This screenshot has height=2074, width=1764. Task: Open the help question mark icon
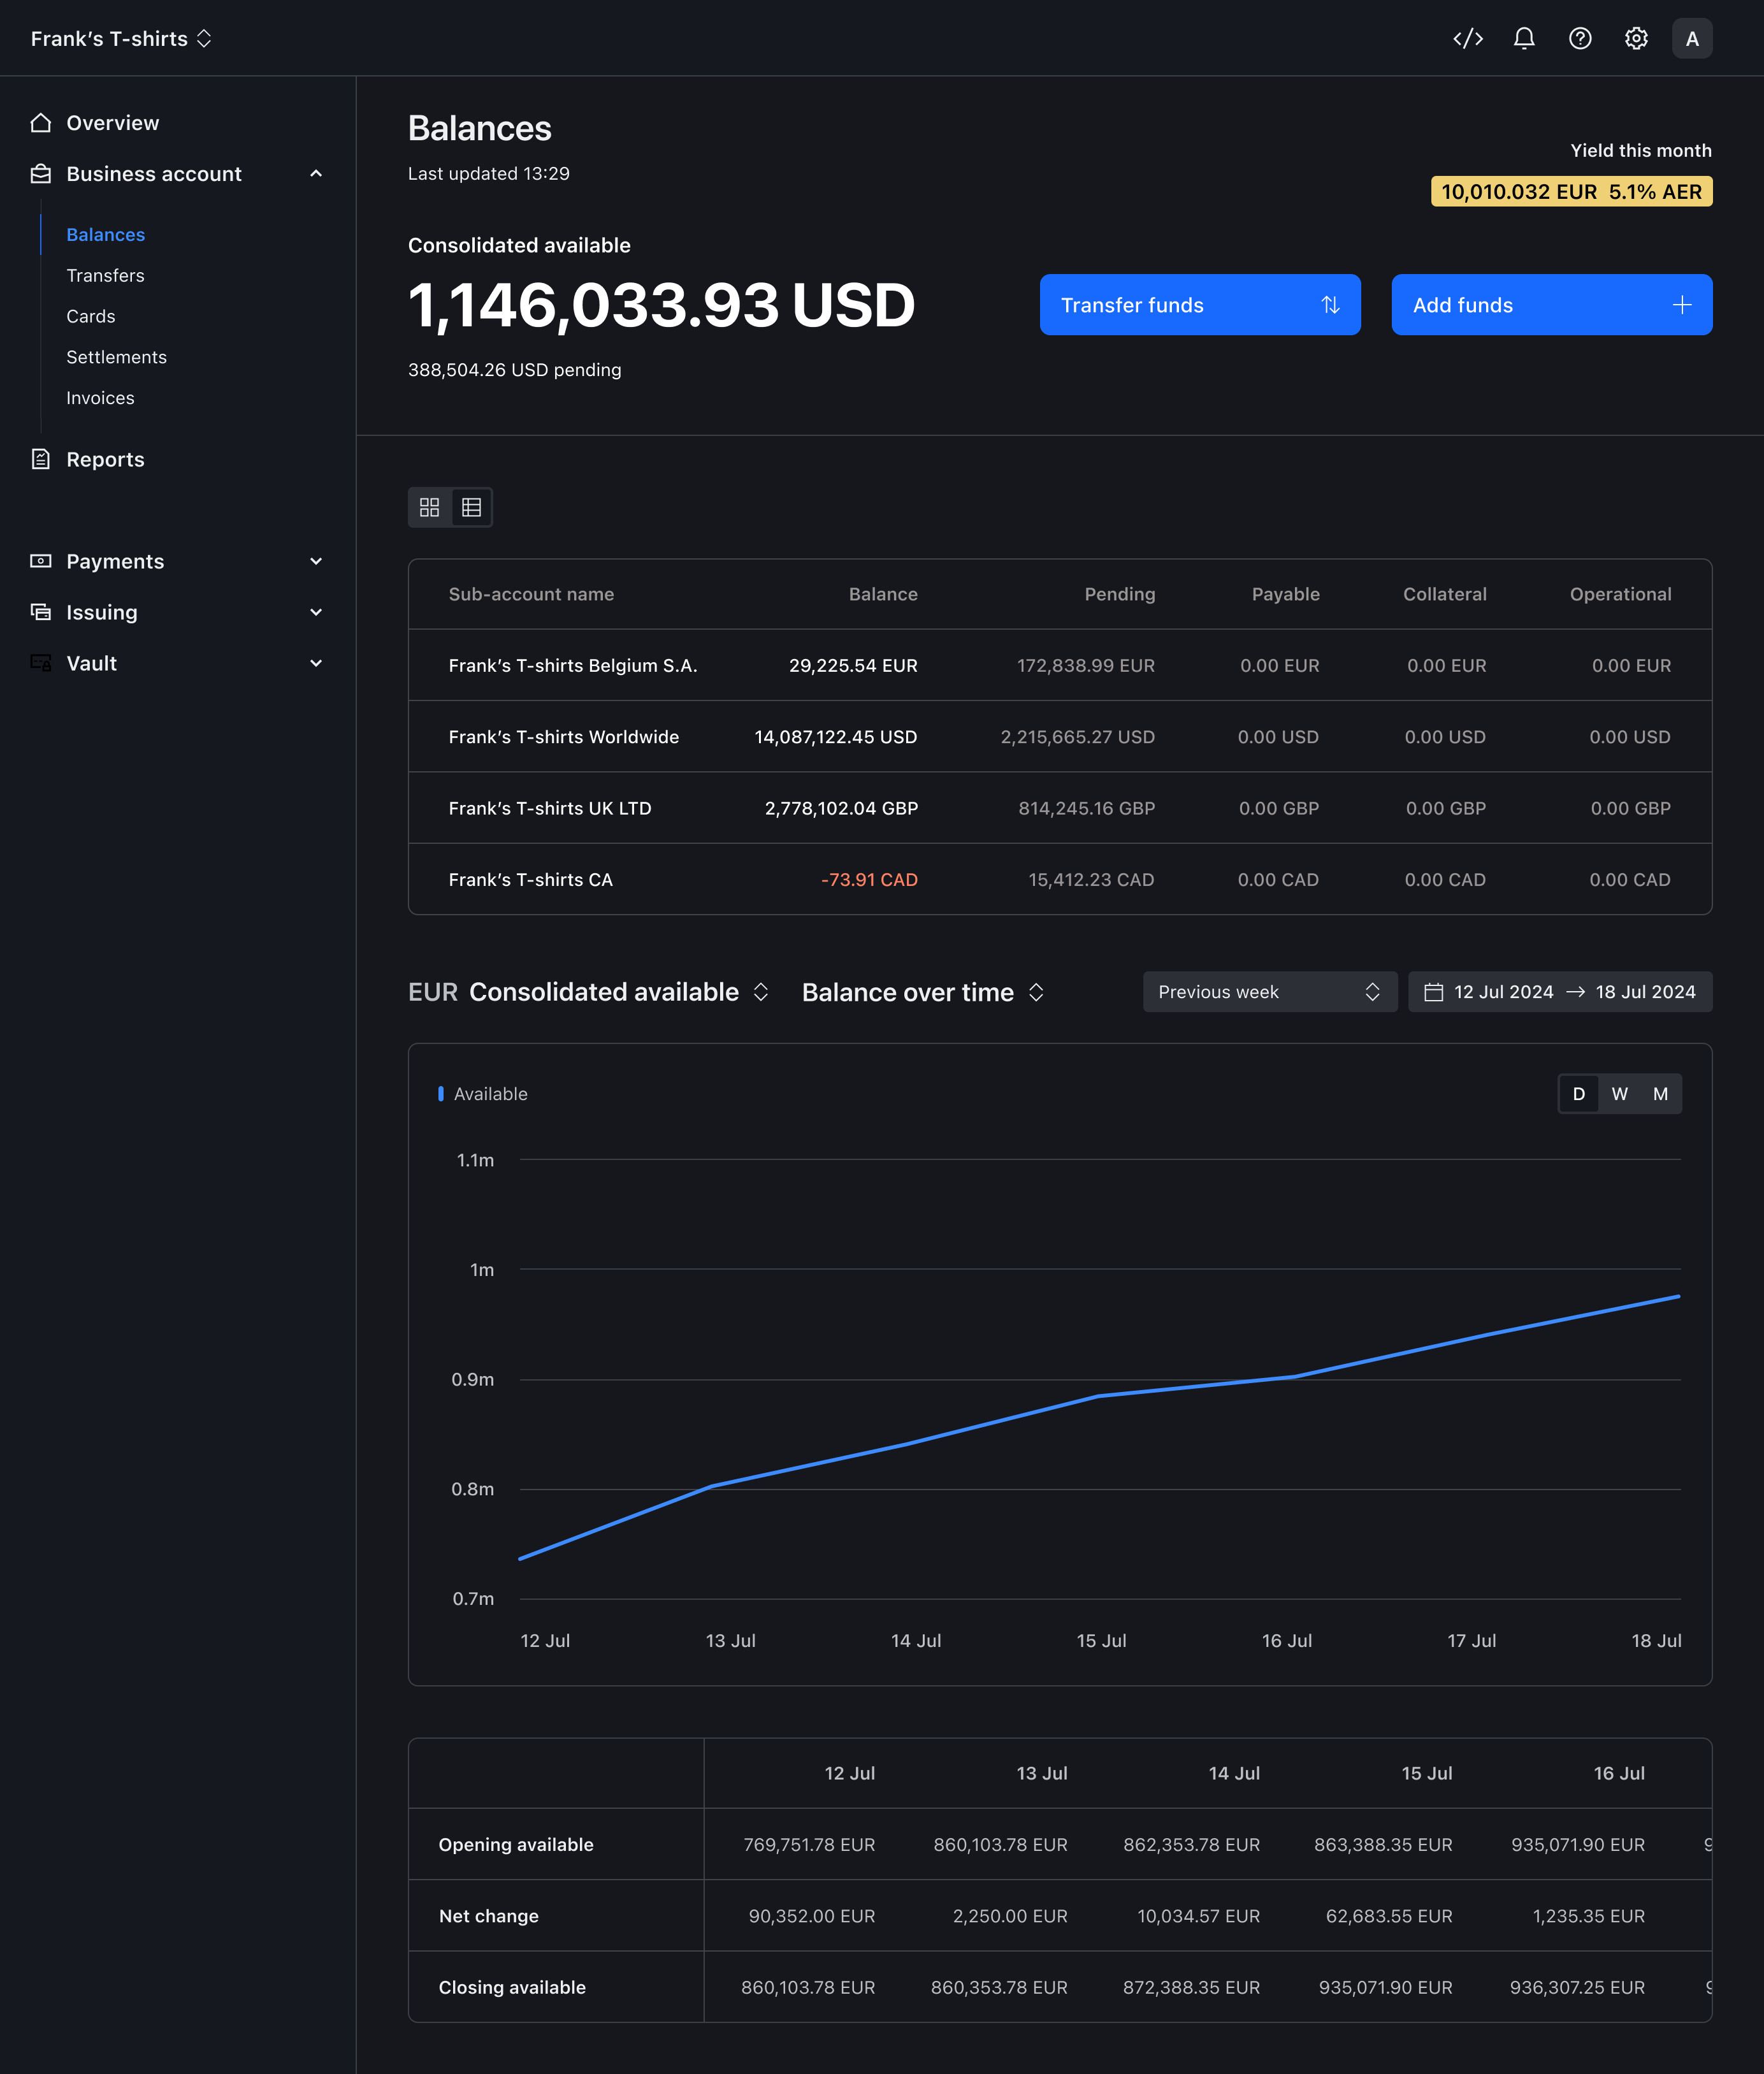(1579, 38)
